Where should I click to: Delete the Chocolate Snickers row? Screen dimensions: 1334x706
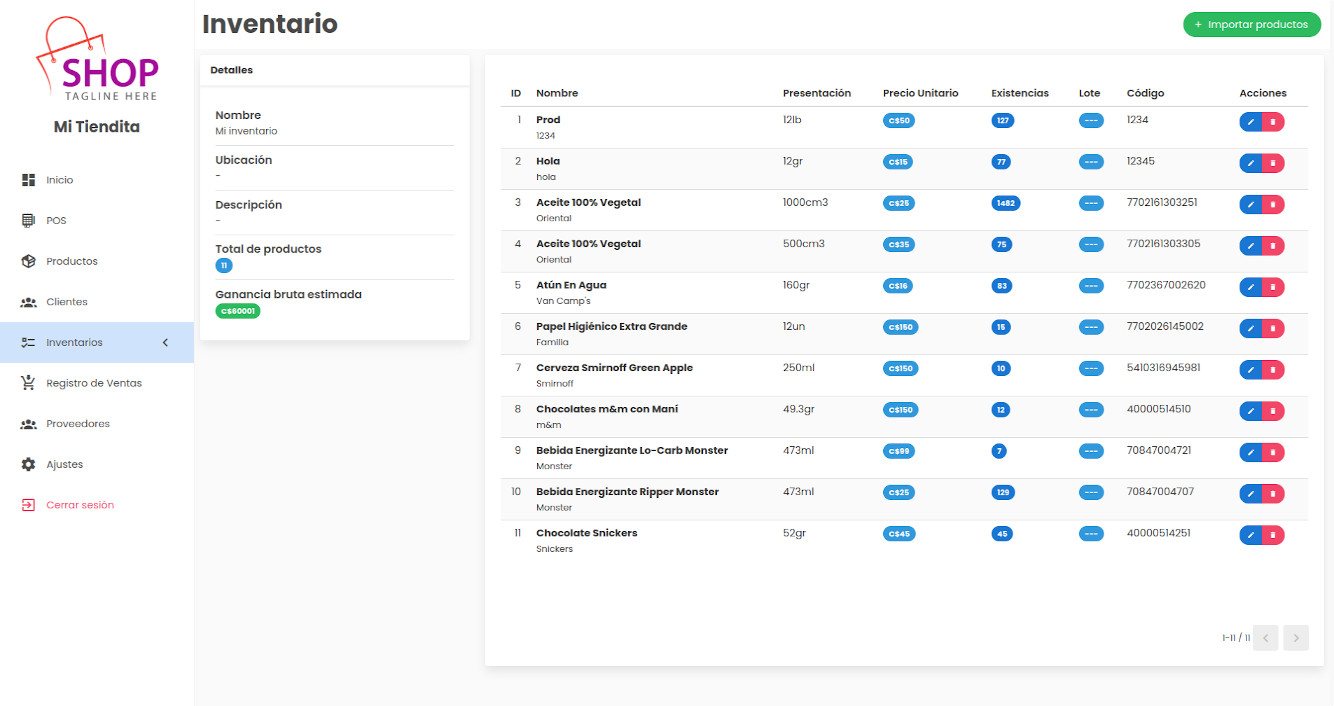[1273, 535]
